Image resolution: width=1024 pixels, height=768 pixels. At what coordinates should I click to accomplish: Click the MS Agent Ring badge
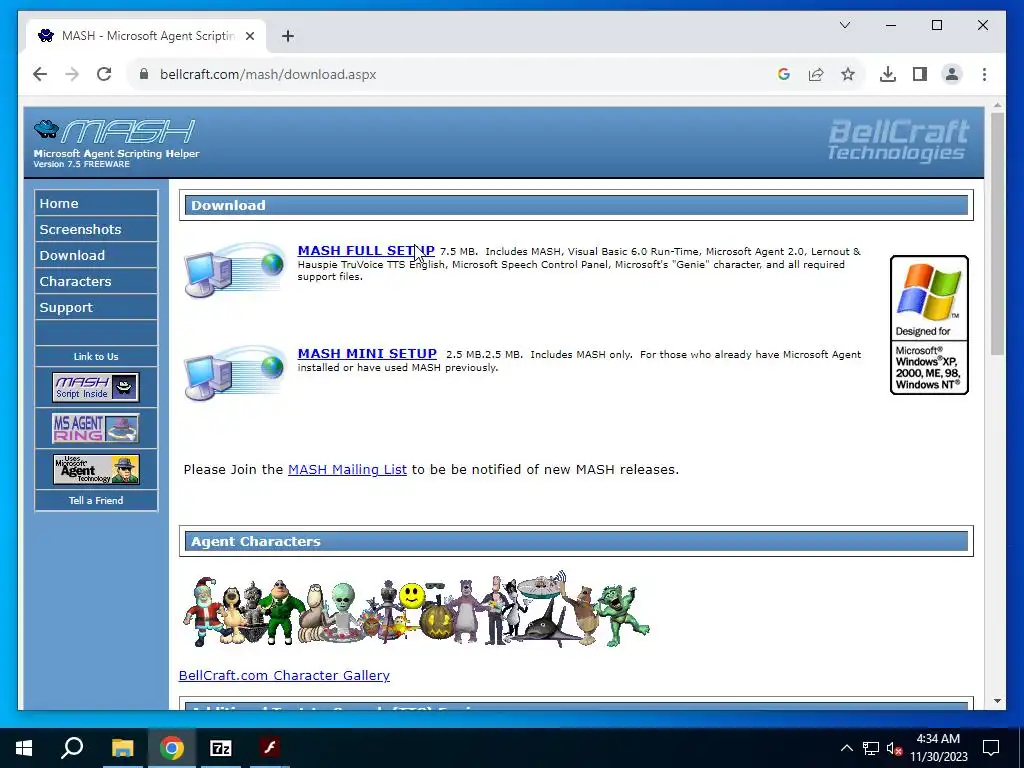click(x=96, y=428)
